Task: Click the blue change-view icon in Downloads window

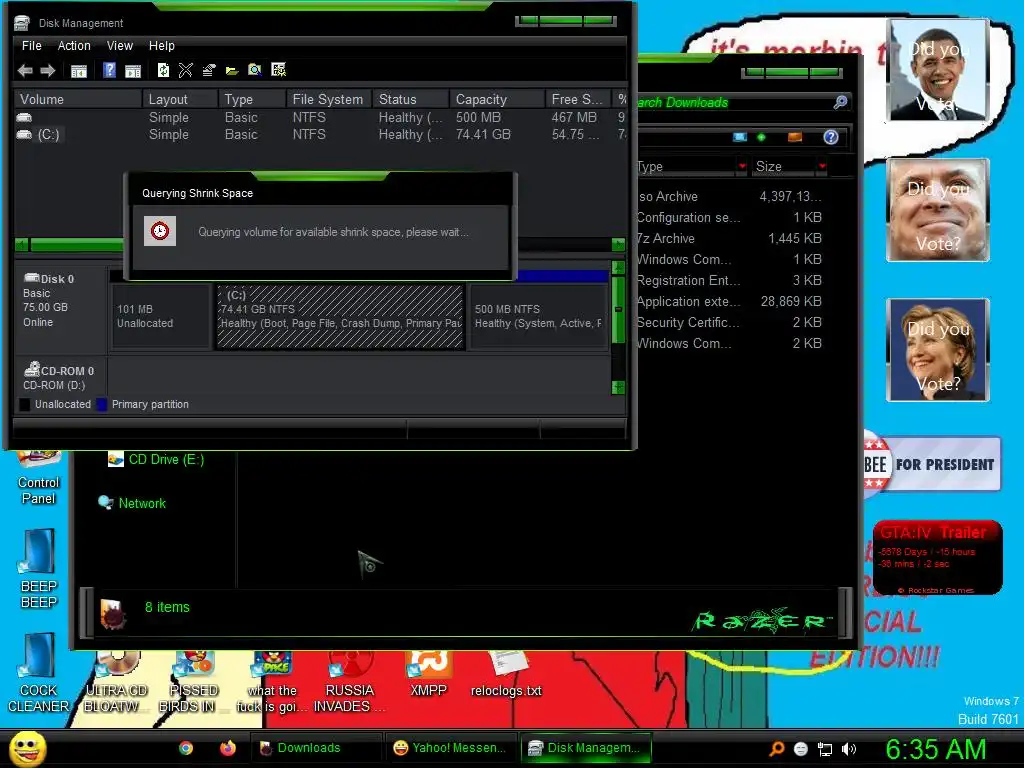Action: pos(740,137)
